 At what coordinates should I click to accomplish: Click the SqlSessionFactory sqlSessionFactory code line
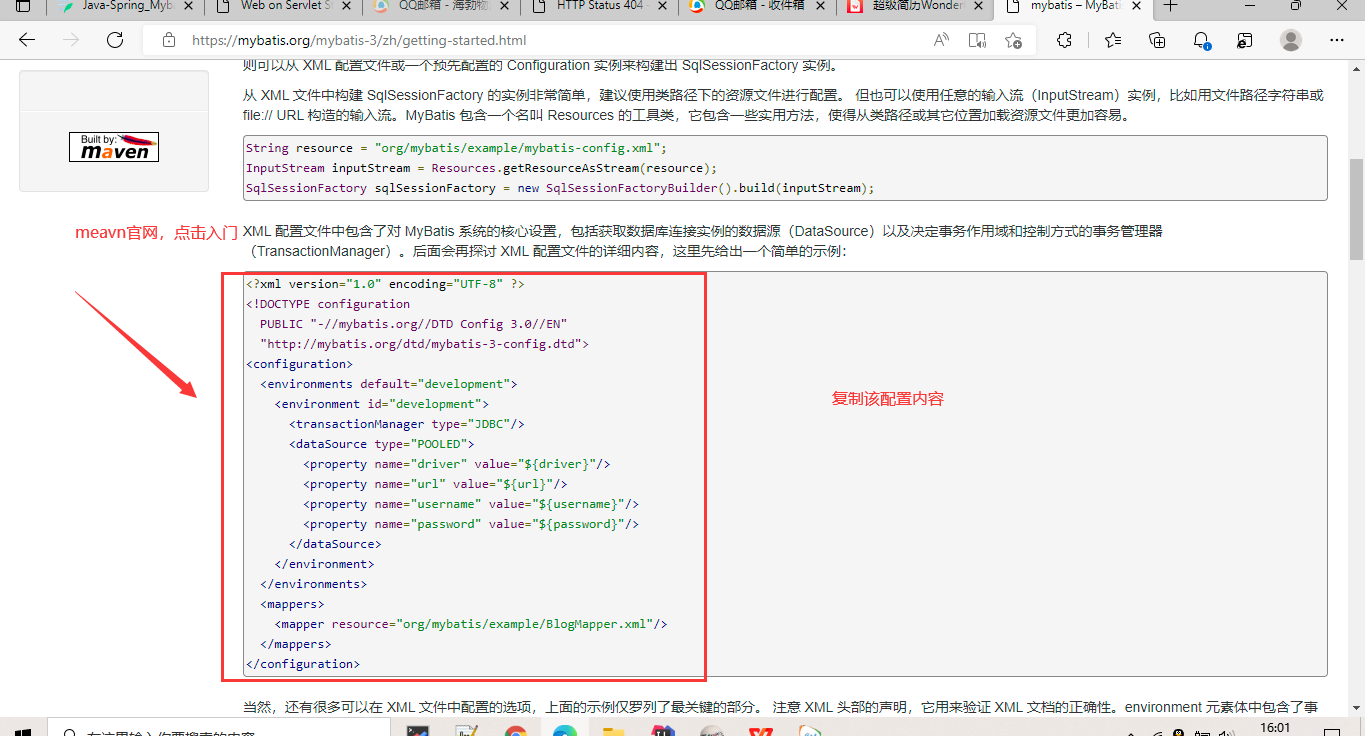point(560,188)
